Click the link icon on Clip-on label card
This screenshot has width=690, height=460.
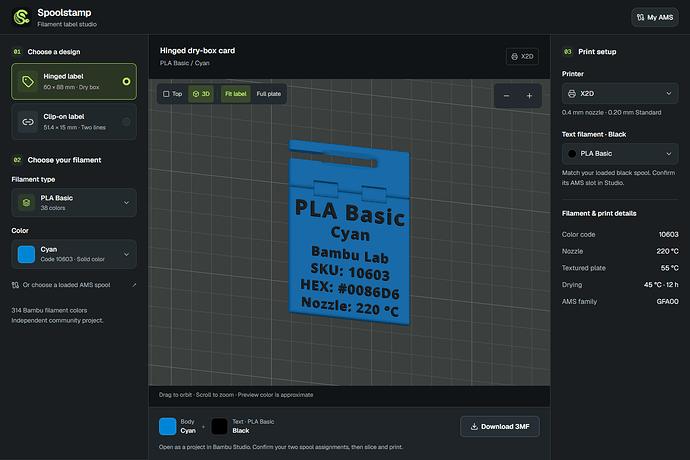tap(28, 122)
